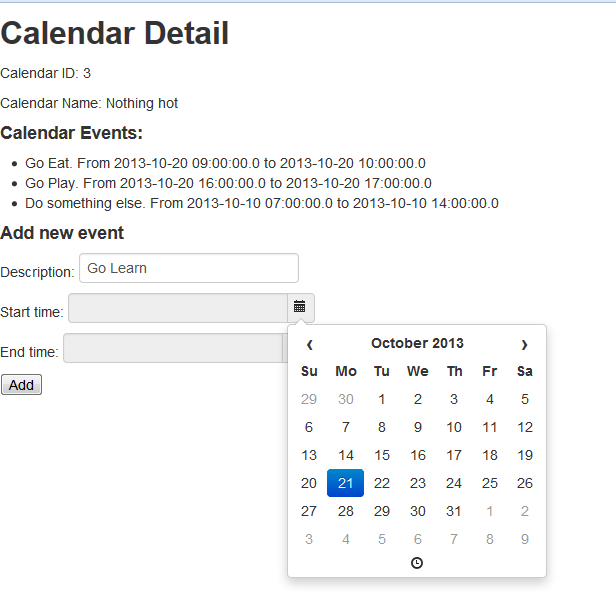The image size is (616, 603).
Task: Select greyed-out September 29 date
Action: pyautogui.click(x=309, y=399)
